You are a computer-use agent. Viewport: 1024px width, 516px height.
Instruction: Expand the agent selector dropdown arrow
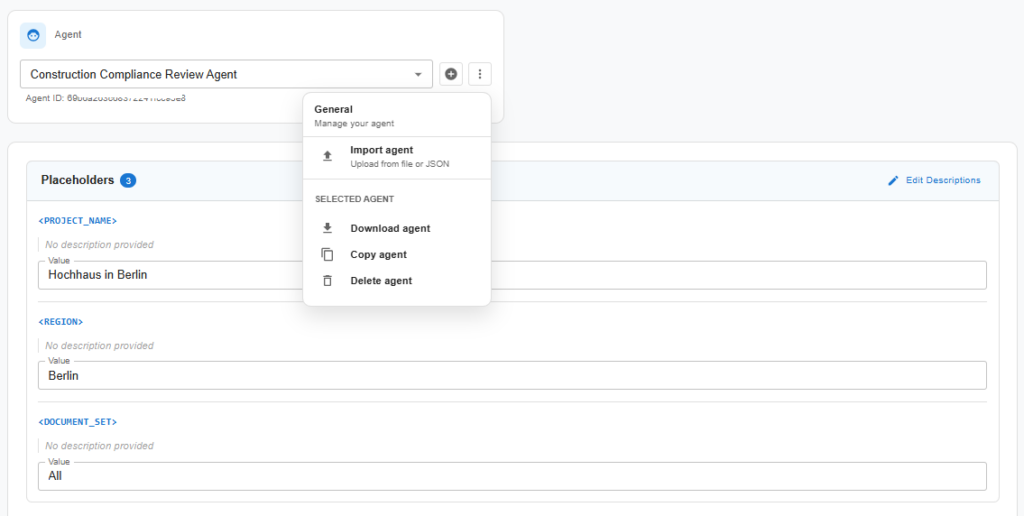tap(418, 75)
